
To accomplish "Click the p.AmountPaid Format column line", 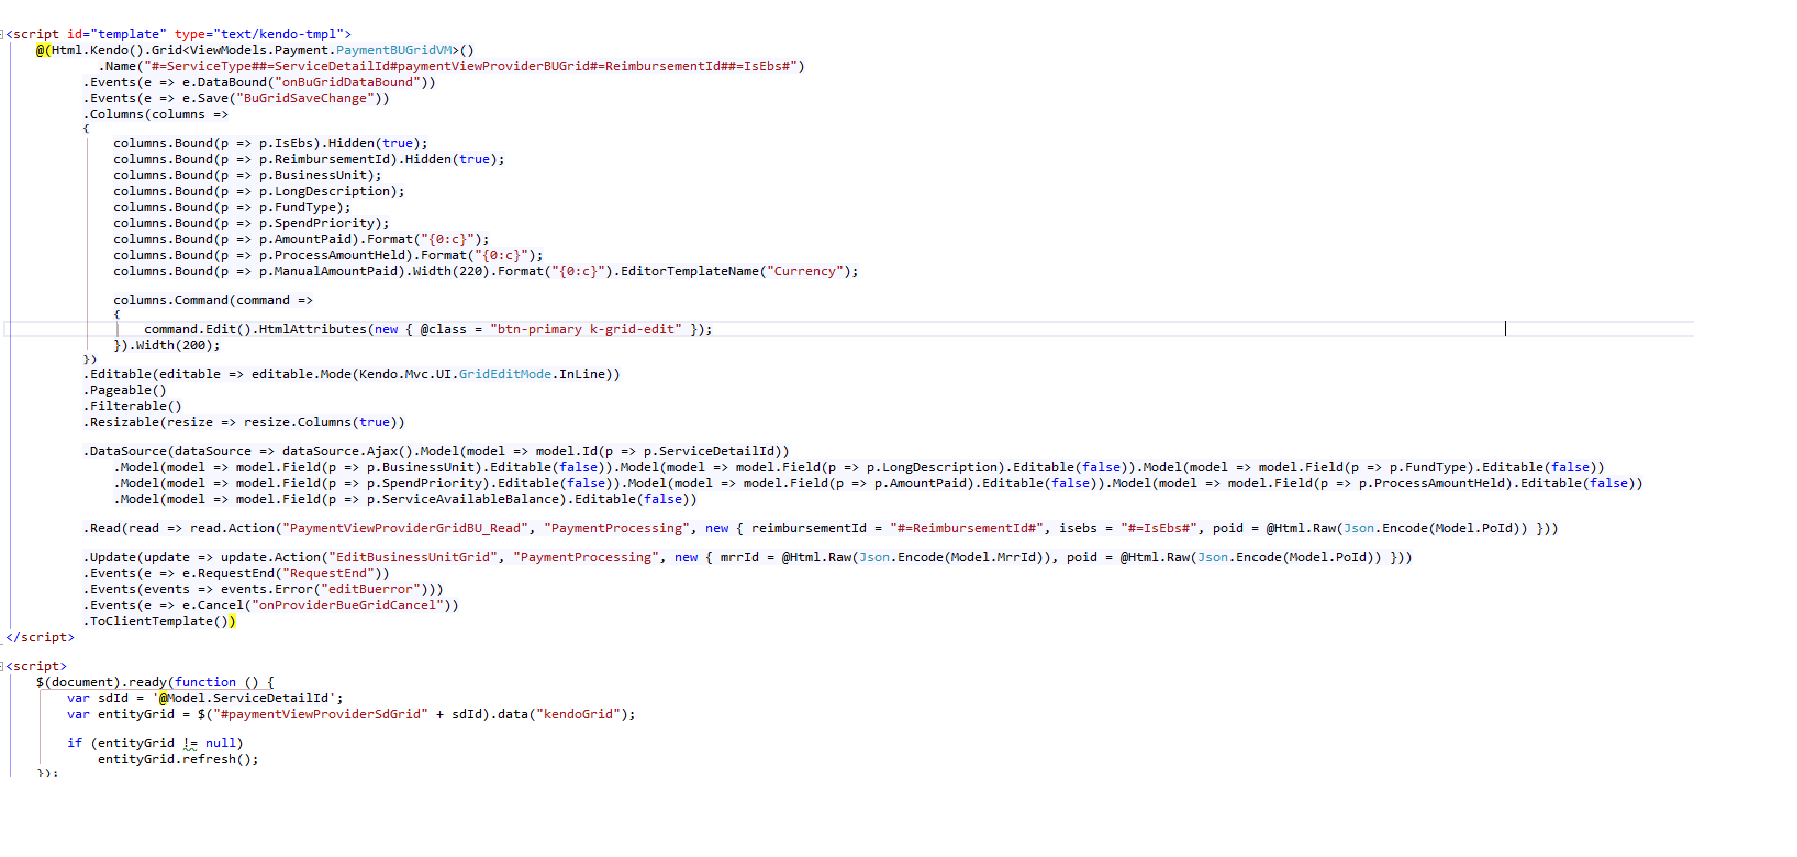I will coord(301,239).
